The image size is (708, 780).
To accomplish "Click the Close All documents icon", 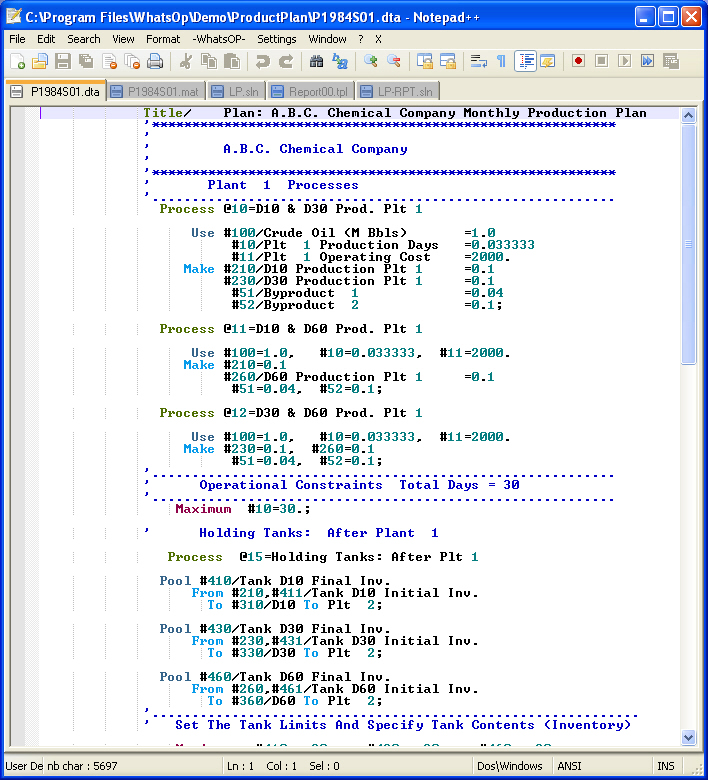I will 132,62.
